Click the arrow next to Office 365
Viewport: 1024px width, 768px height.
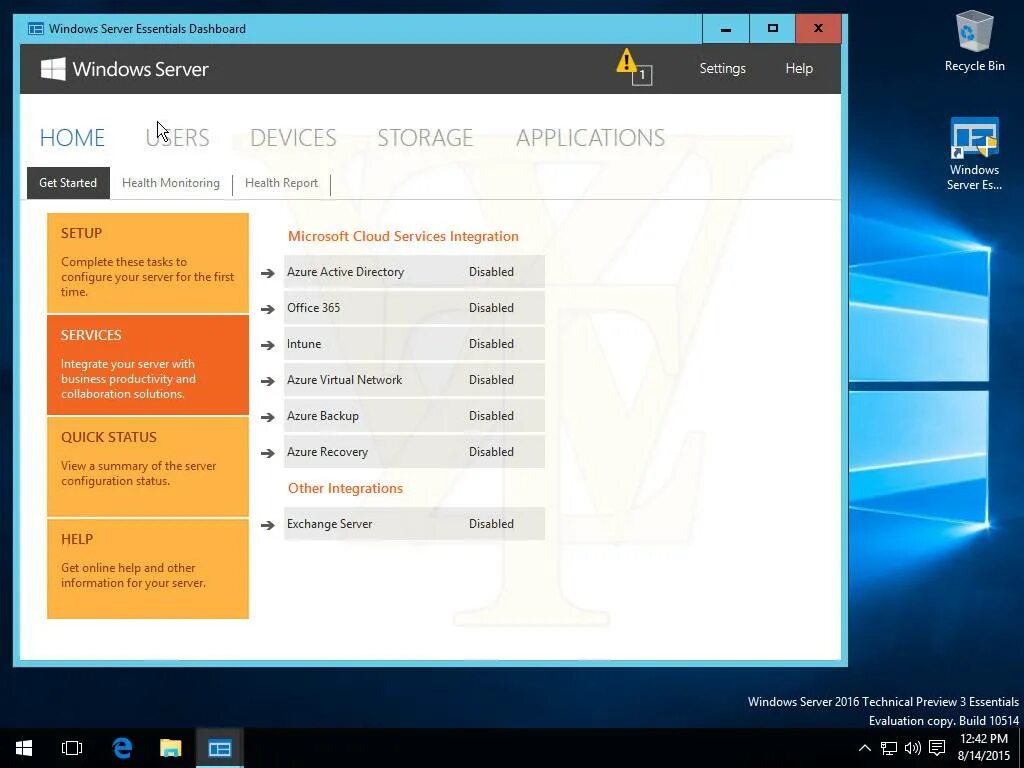pos(267,309)
